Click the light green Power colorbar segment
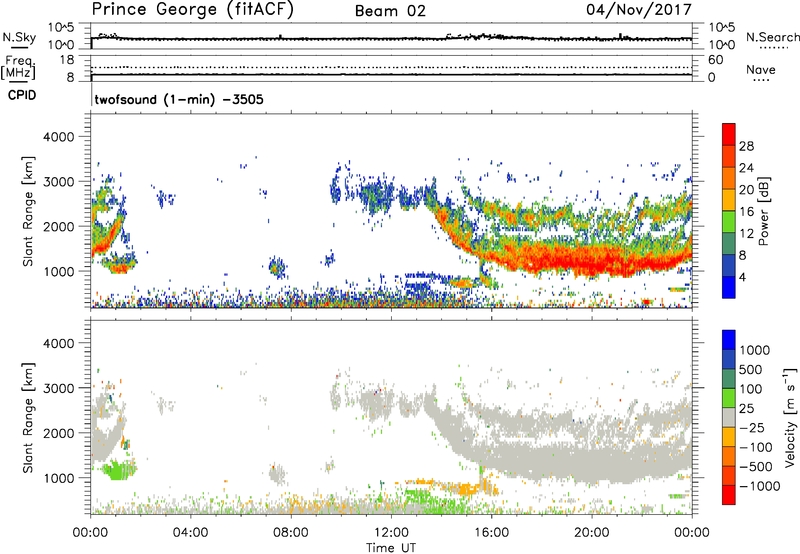 pyautogui.click(x=729, y=222)
